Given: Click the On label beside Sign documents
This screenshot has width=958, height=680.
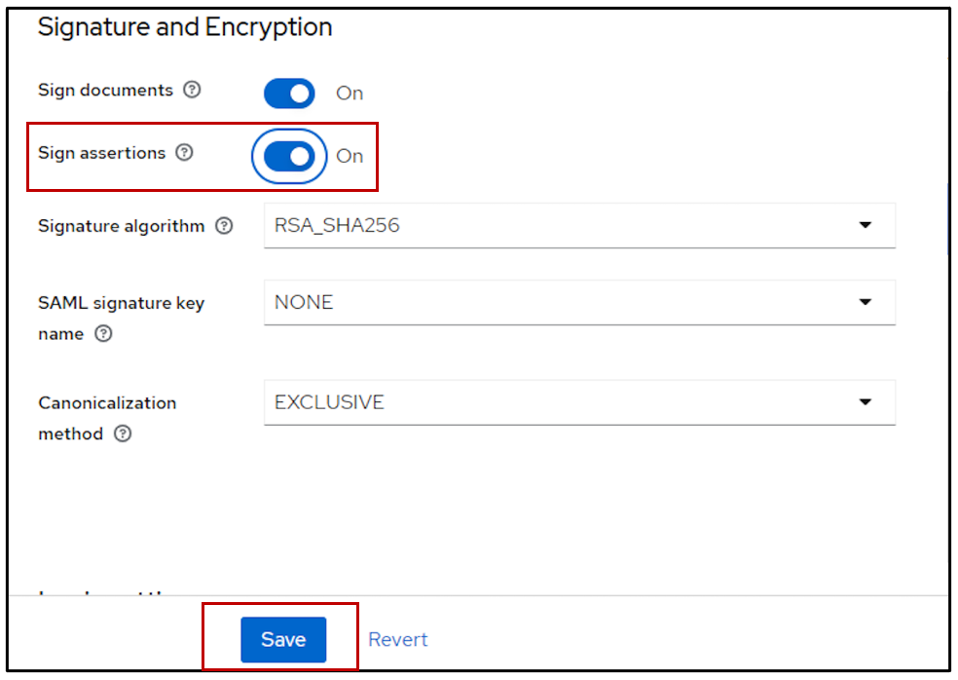Looking at the screenshot, I should [349, 93].
